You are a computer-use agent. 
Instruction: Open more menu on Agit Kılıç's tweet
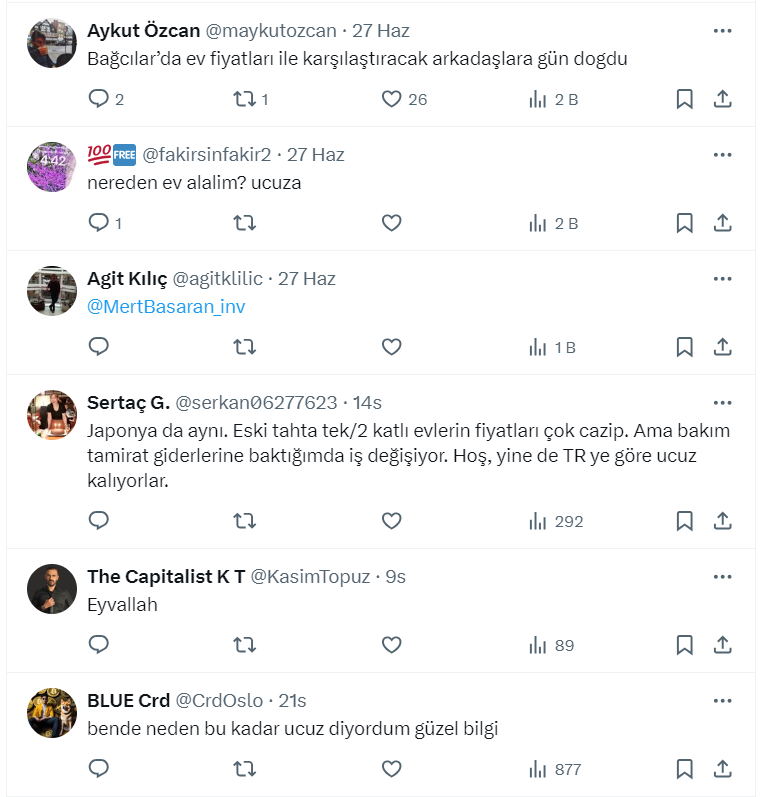pos(722,278)
